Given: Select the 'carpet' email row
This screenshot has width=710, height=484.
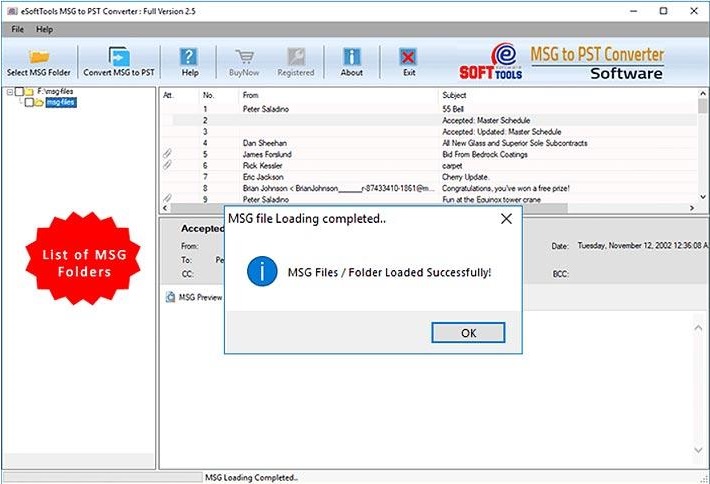Looking at the screenshot, I should click(x=429, y=166).
